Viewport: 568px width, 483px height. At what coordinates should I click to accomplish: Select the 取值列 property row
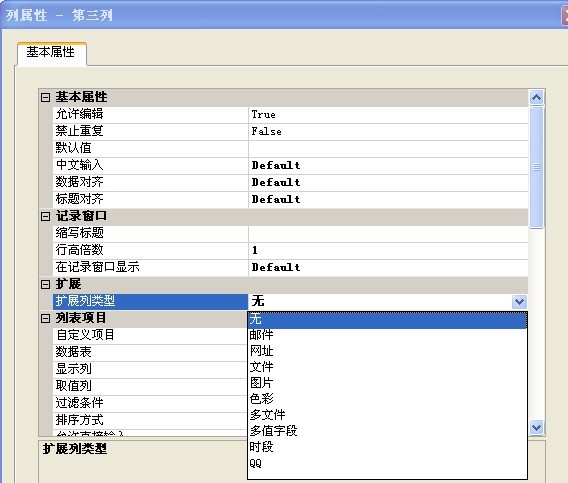pos(150,386)
